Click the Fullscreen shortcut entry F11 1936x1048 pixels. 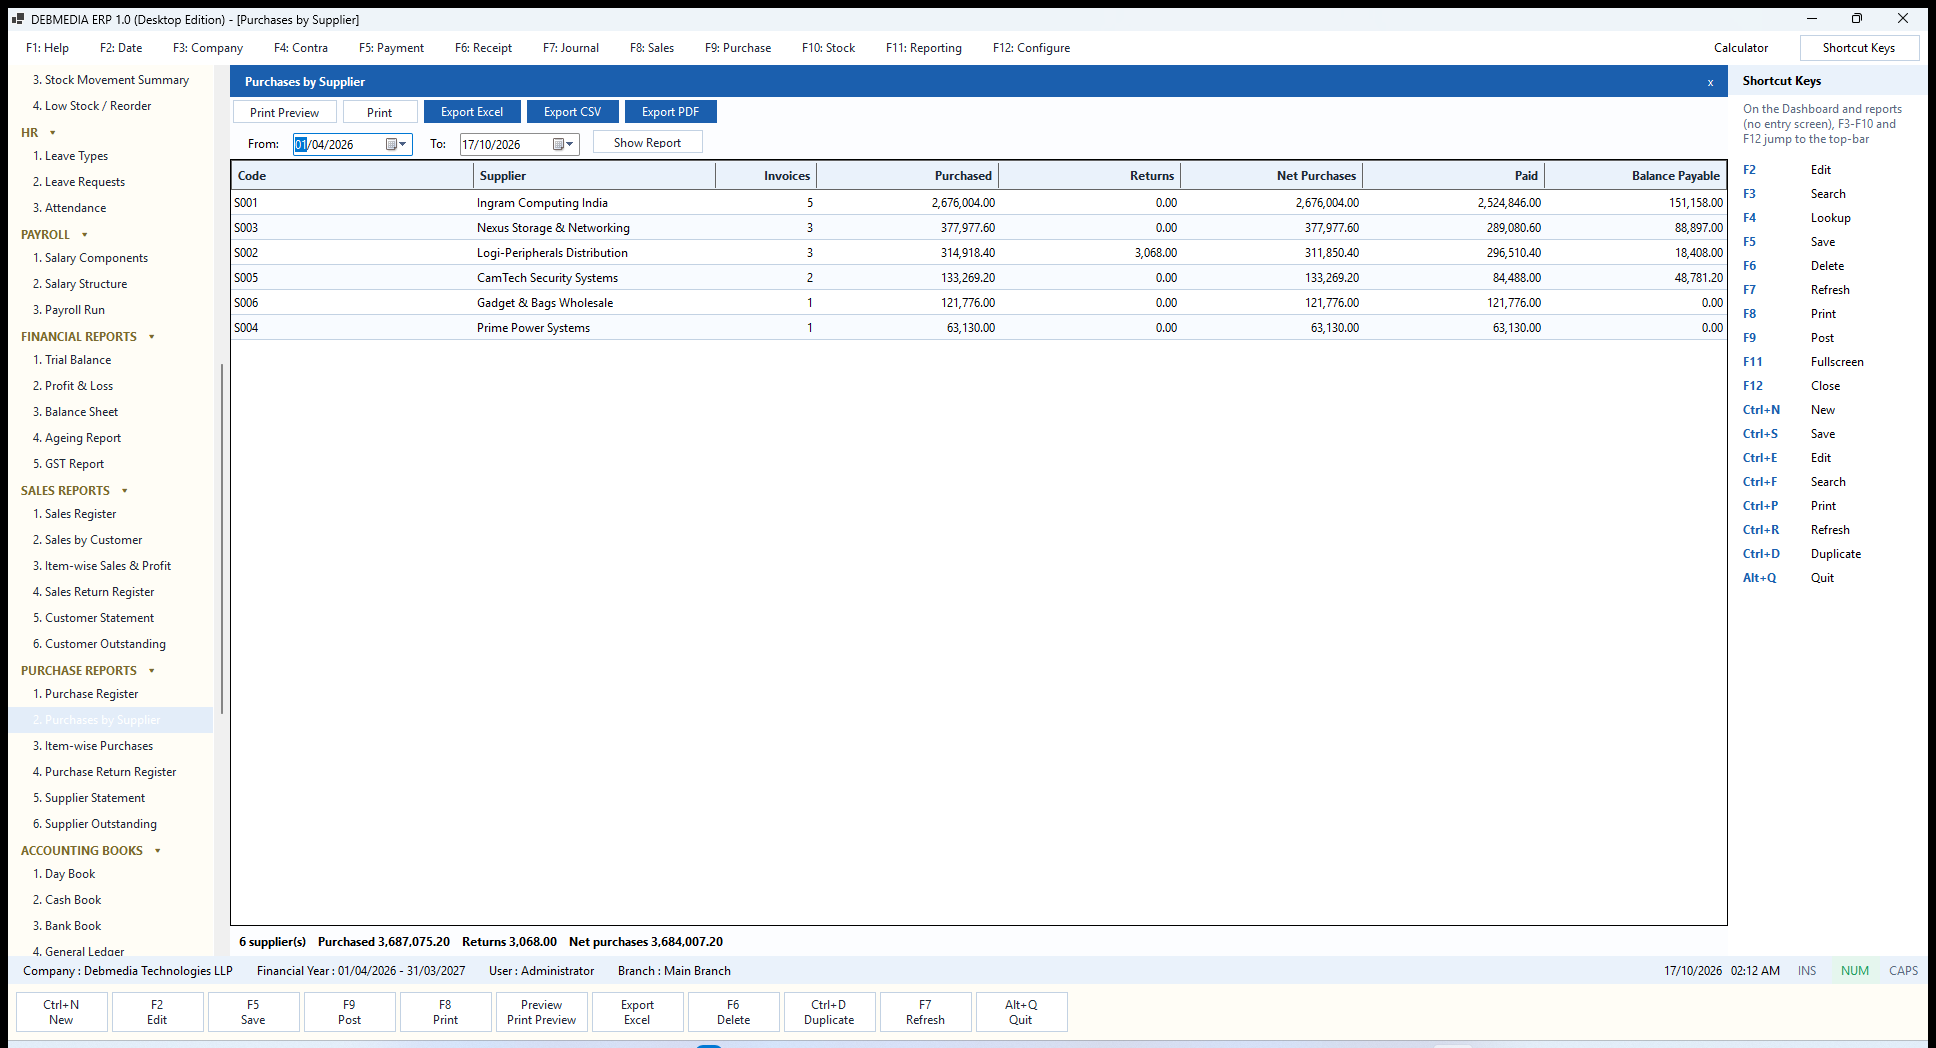click(x=1803, y=362)
